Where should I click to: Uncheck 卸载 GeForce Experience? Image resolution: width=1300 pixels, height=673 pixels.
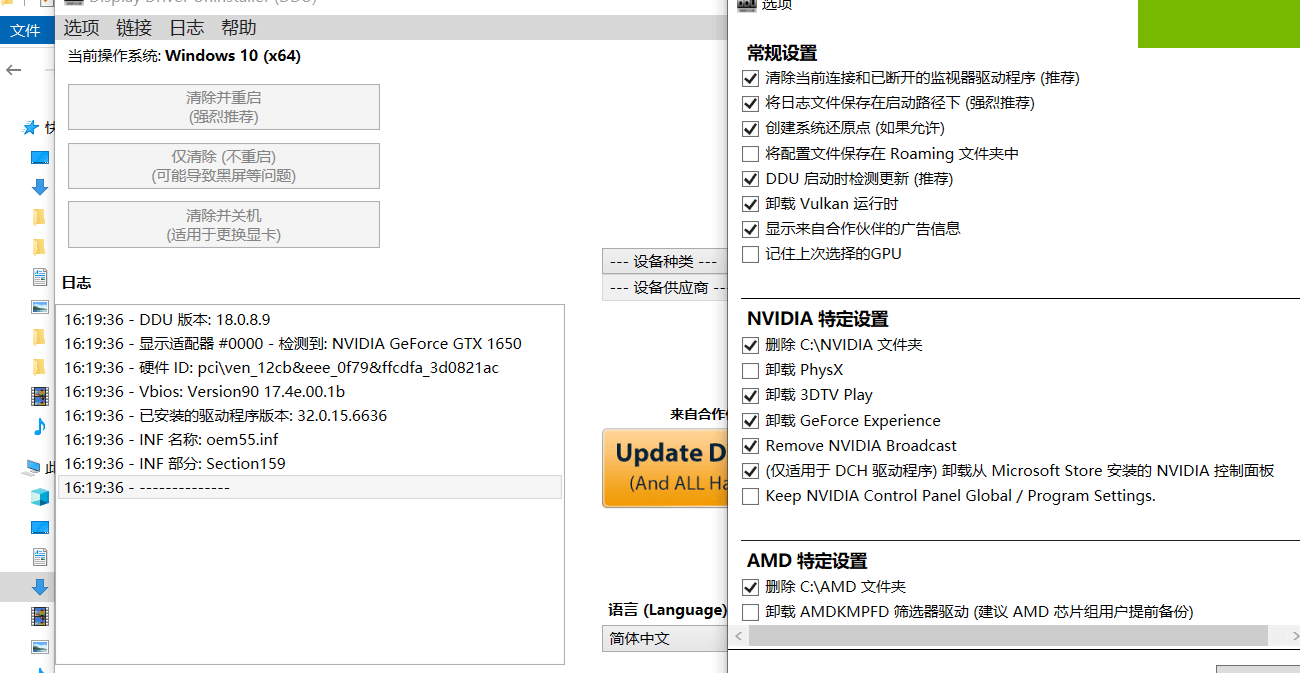point(750,420)
